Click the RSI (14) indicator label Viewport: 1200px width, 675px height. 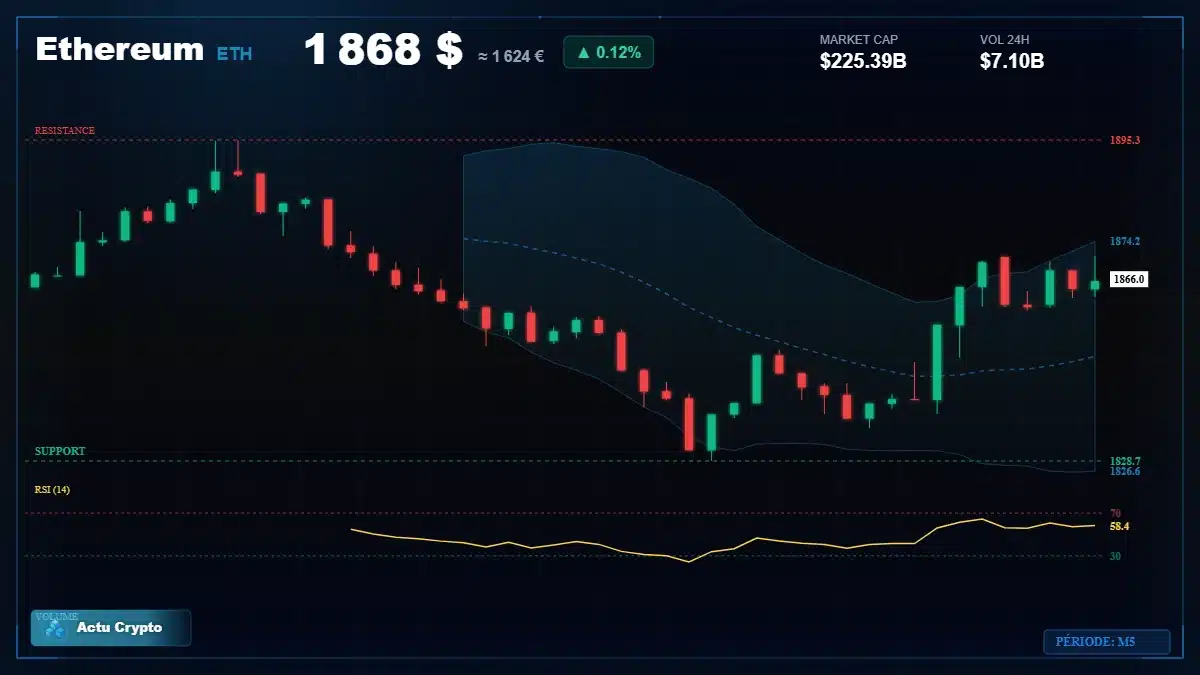coord(52,489)
